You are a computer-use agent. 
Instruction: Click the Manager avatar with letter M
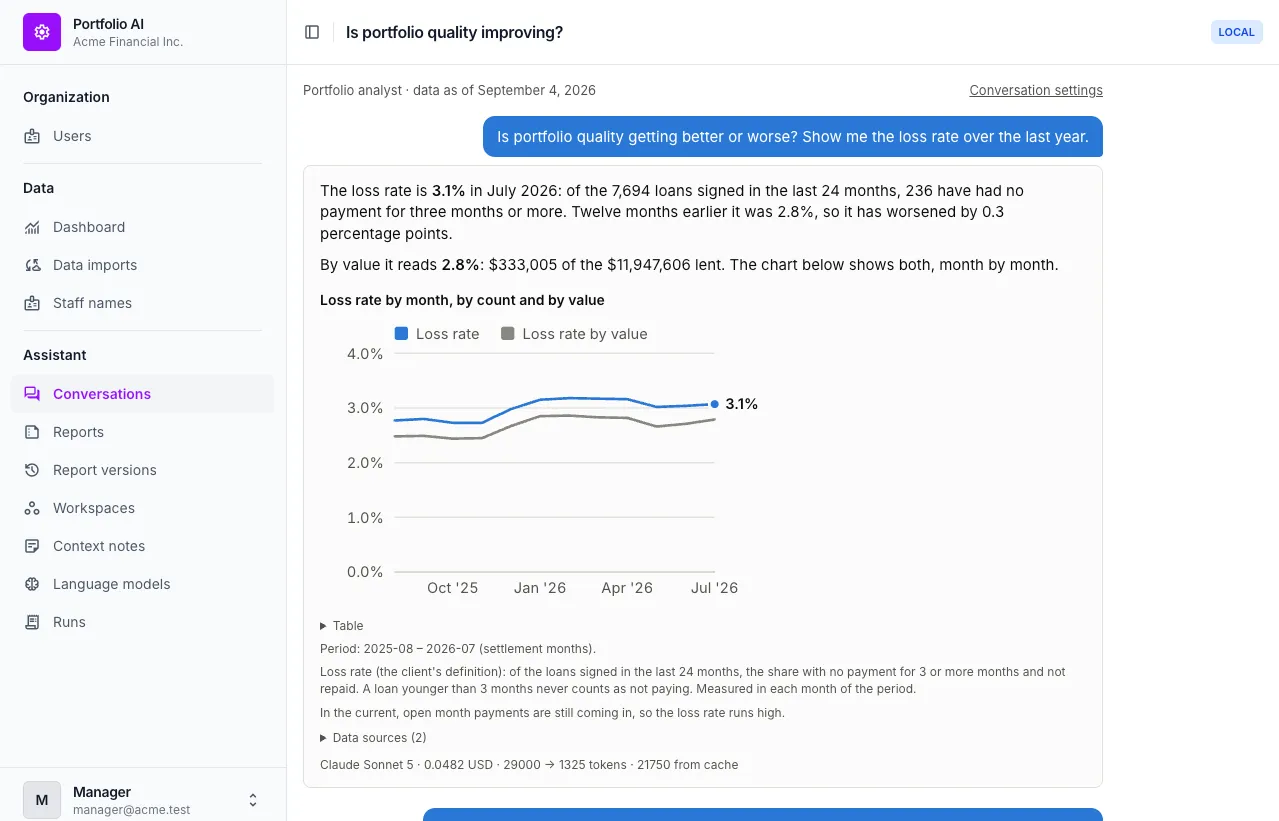42,800
